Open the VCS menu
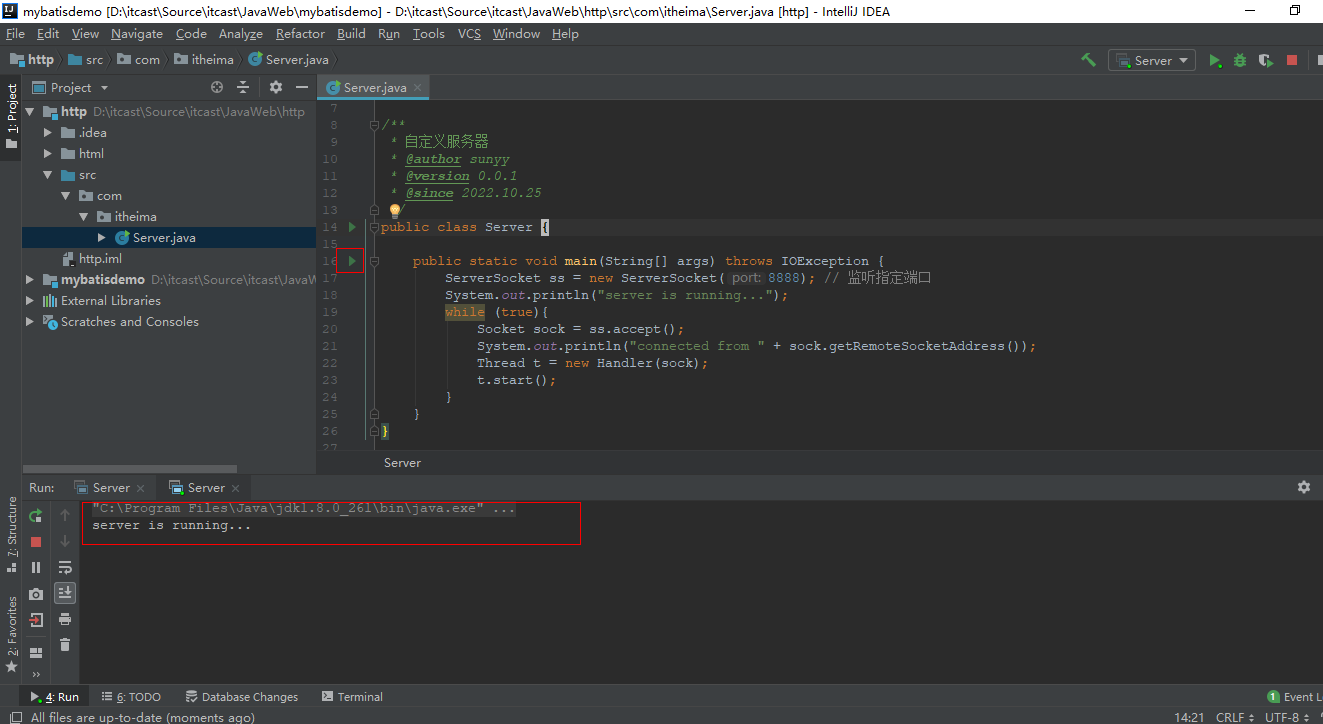Viewport: 1323px width, 724px height. [469, 34]
